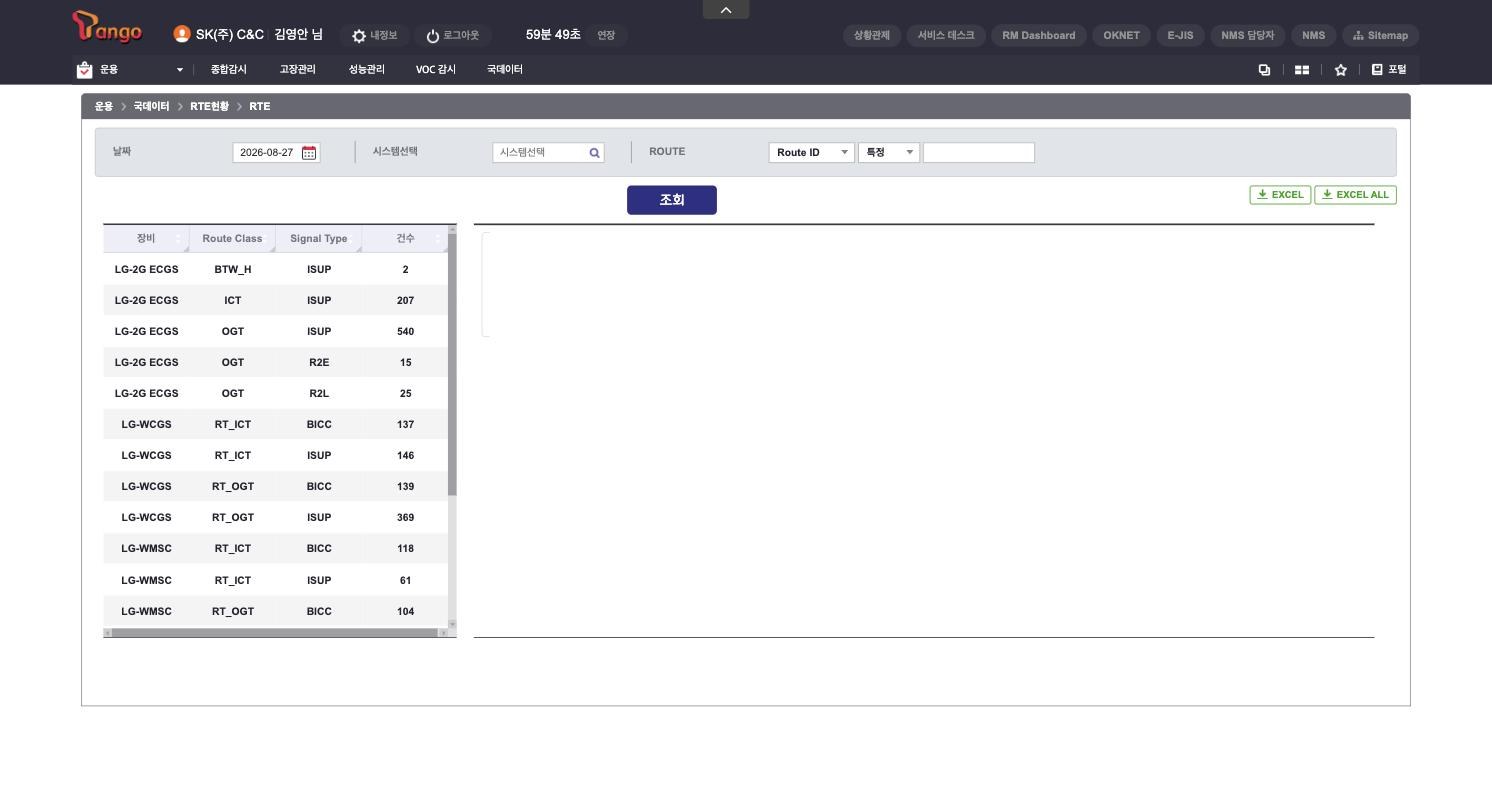This screenshot has width=1492, height=812.
Task: Open the VOC 감시 menu
Action: point(436,70)
